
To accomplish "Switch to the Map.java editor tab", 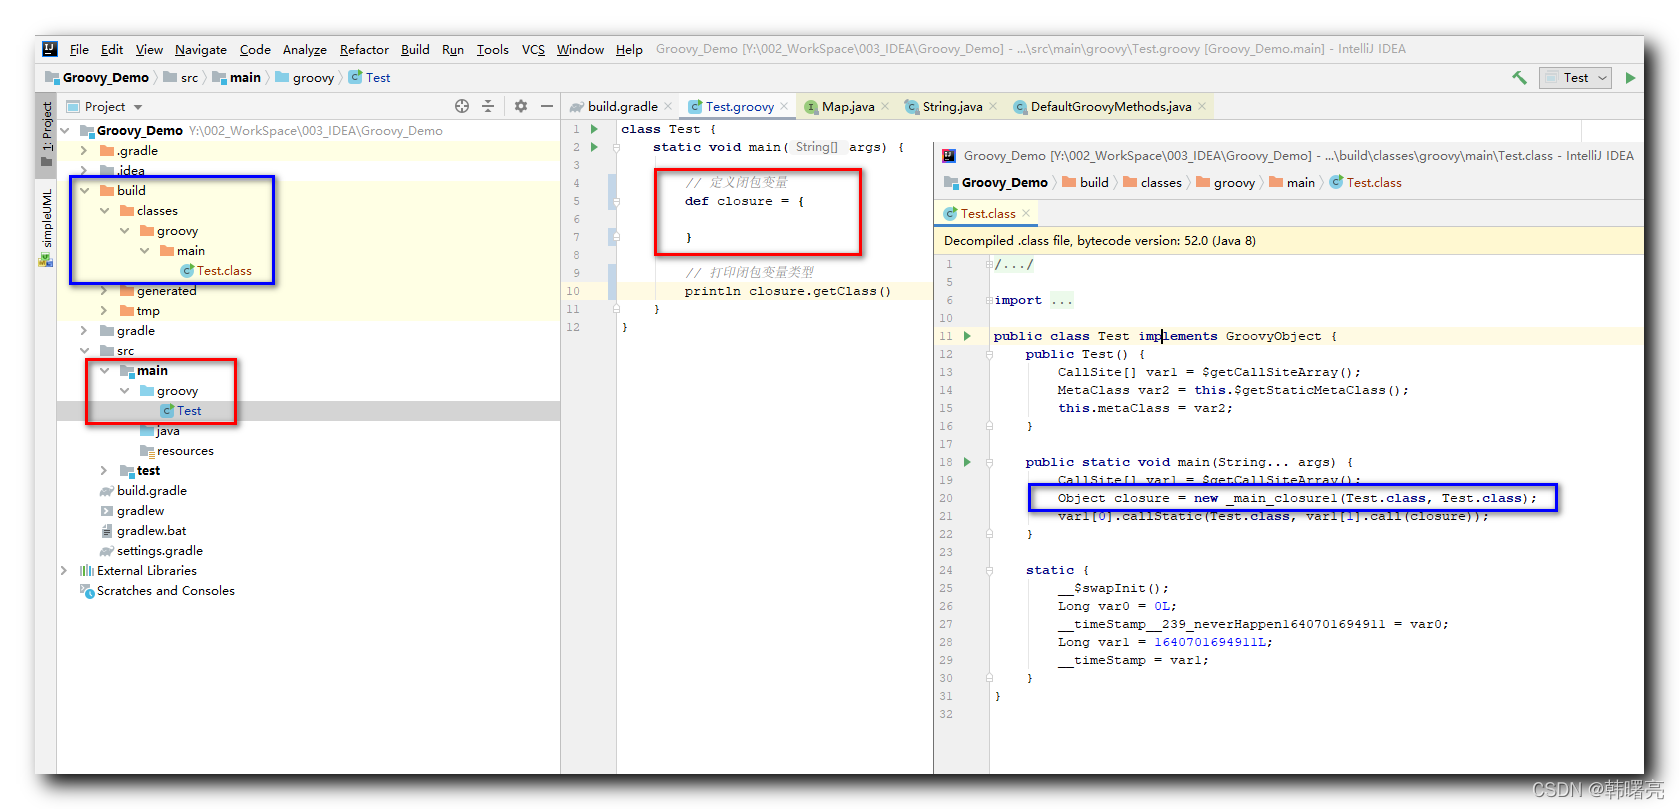I will 847,106.
